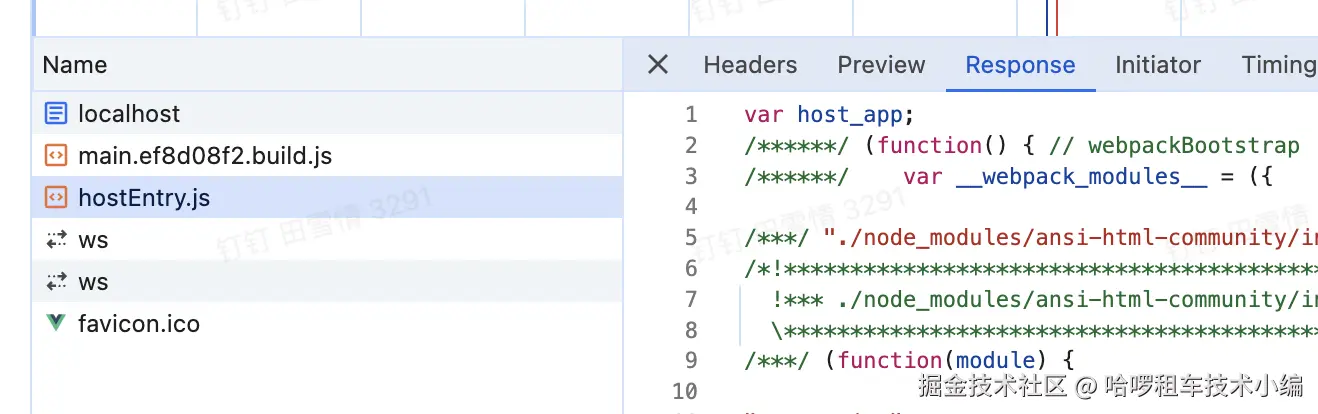Click the first ws websocket icon

(56, 240)
